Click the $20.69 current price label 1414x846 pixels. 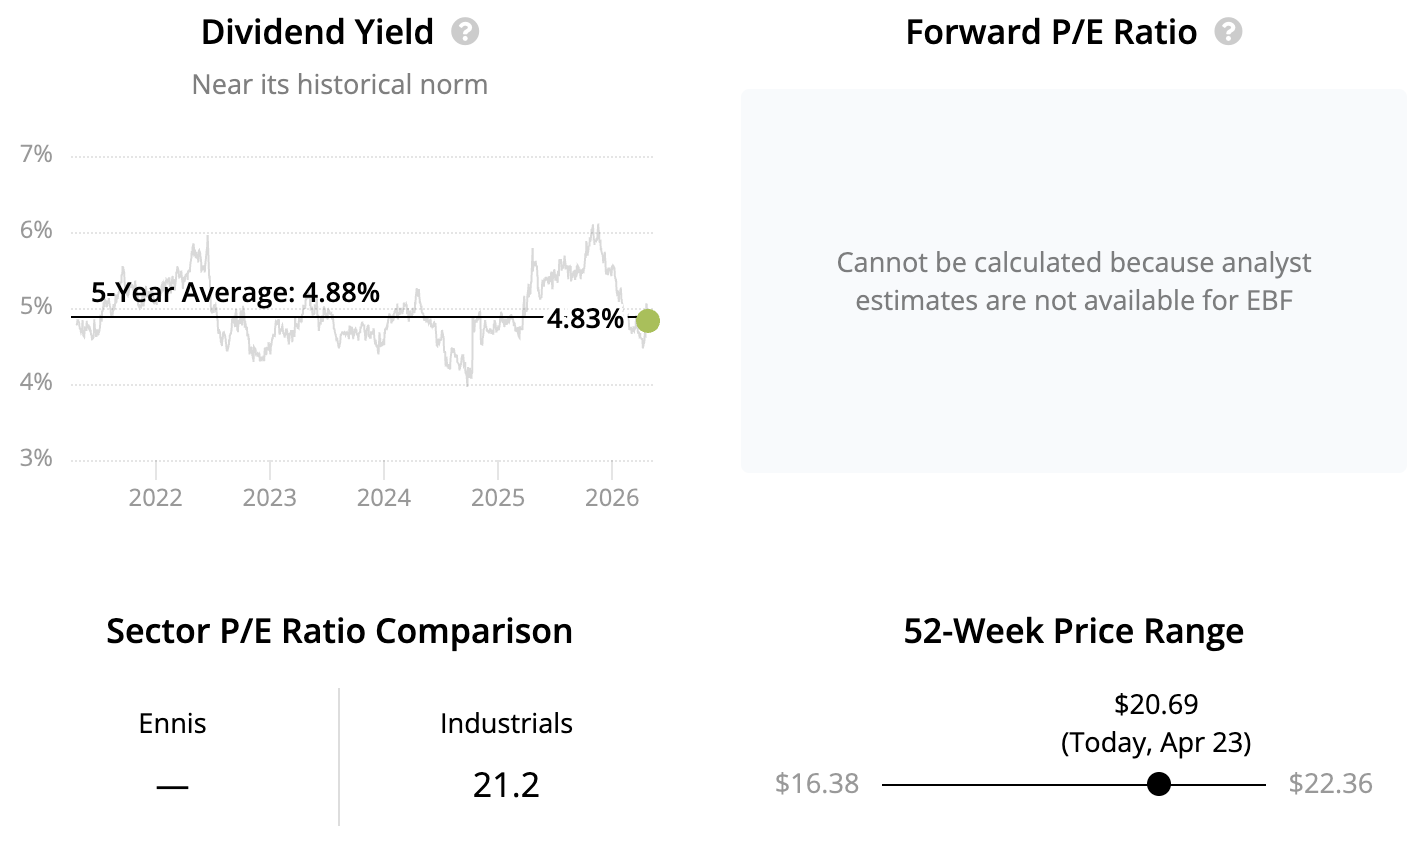point(1156,704)
